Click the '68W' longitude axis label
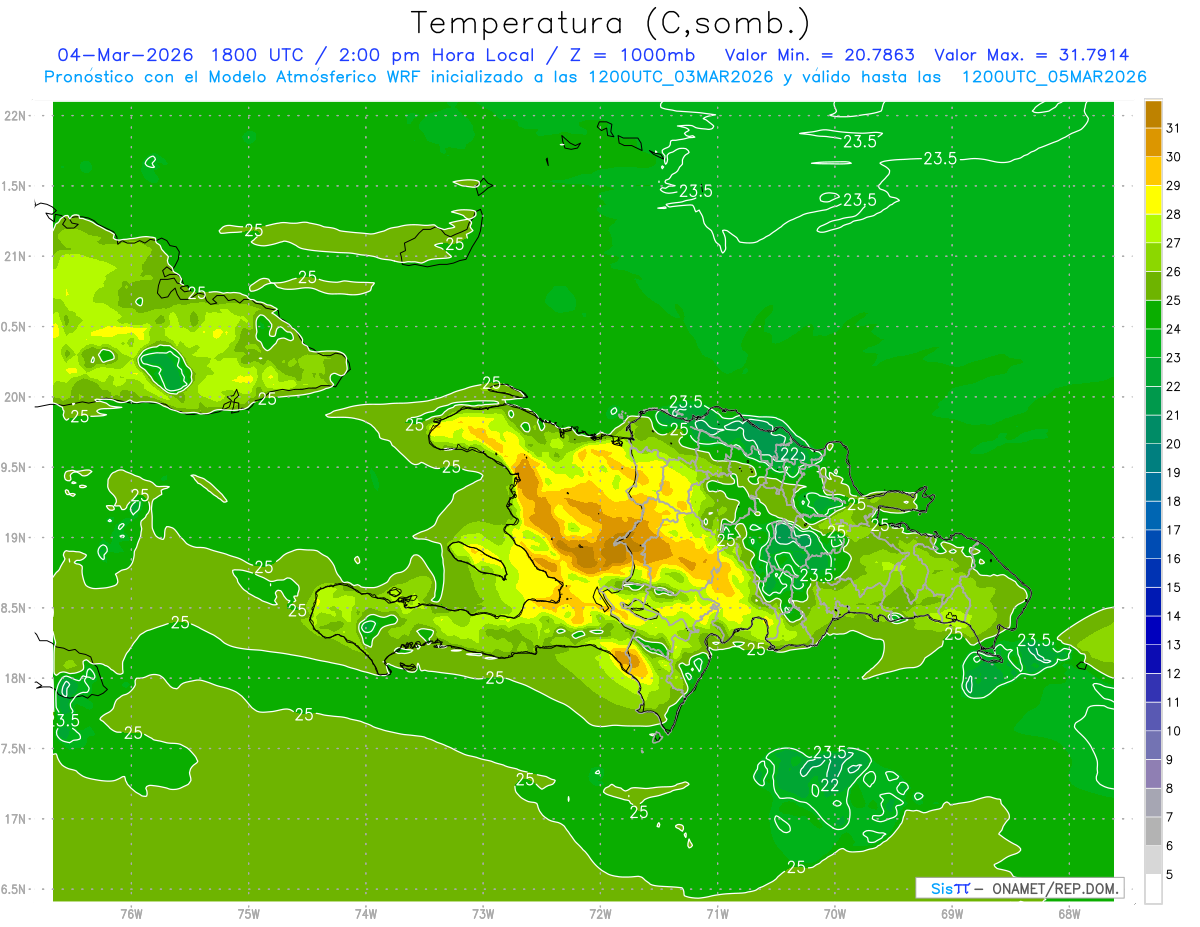 [x=1069, y=914]
